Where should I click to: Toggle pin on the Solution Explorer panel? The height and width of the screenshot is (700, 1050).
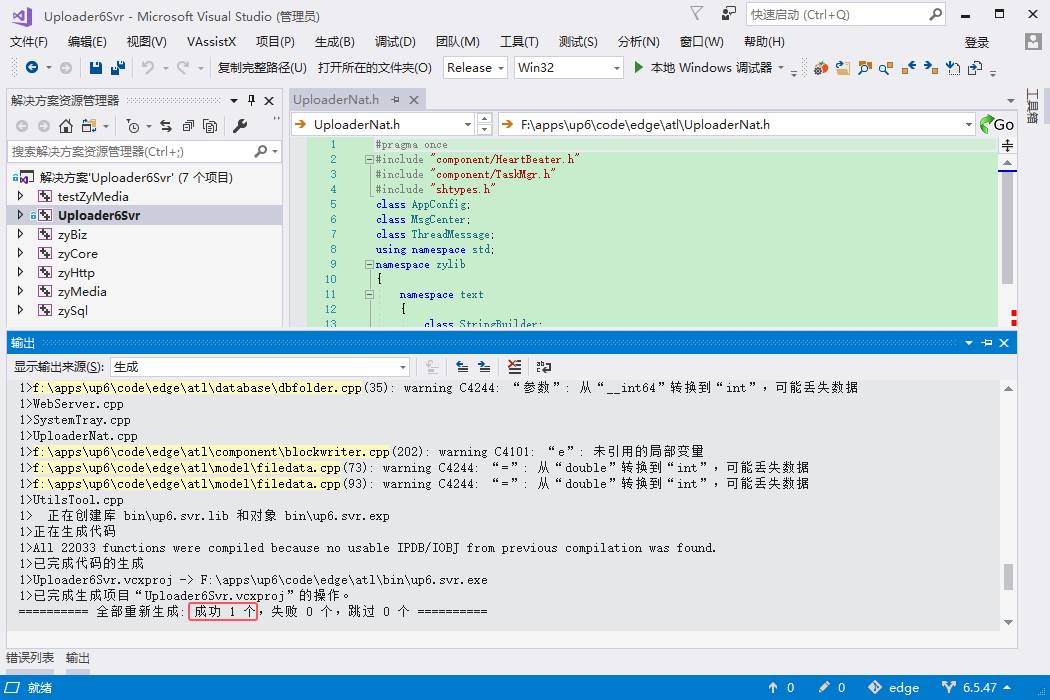pyautogui.click(x=251, y=100)
